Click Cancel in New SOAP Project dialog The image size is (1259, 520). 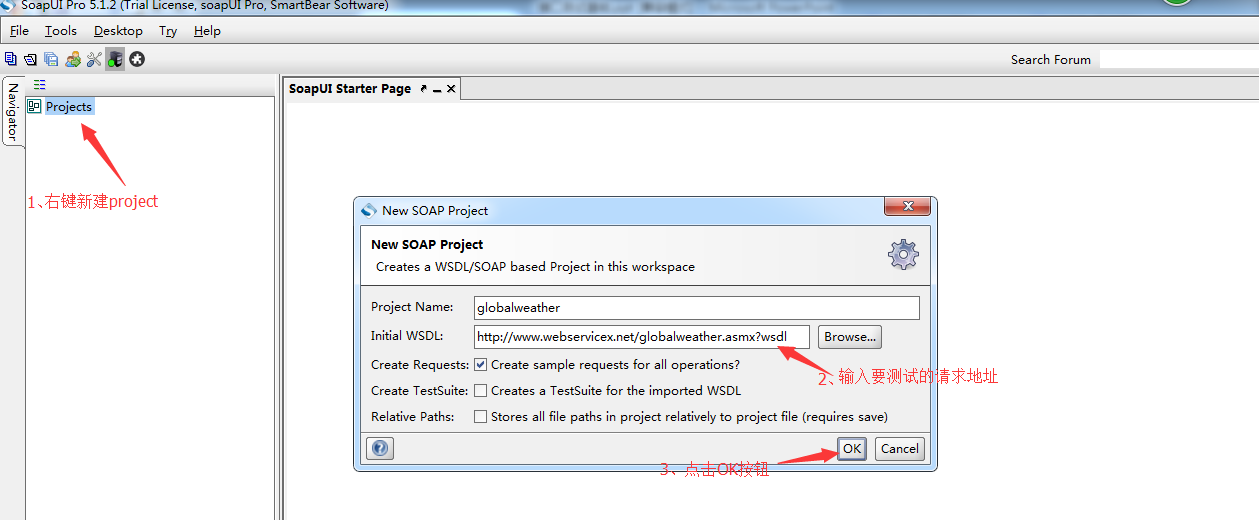click(900, 449)
